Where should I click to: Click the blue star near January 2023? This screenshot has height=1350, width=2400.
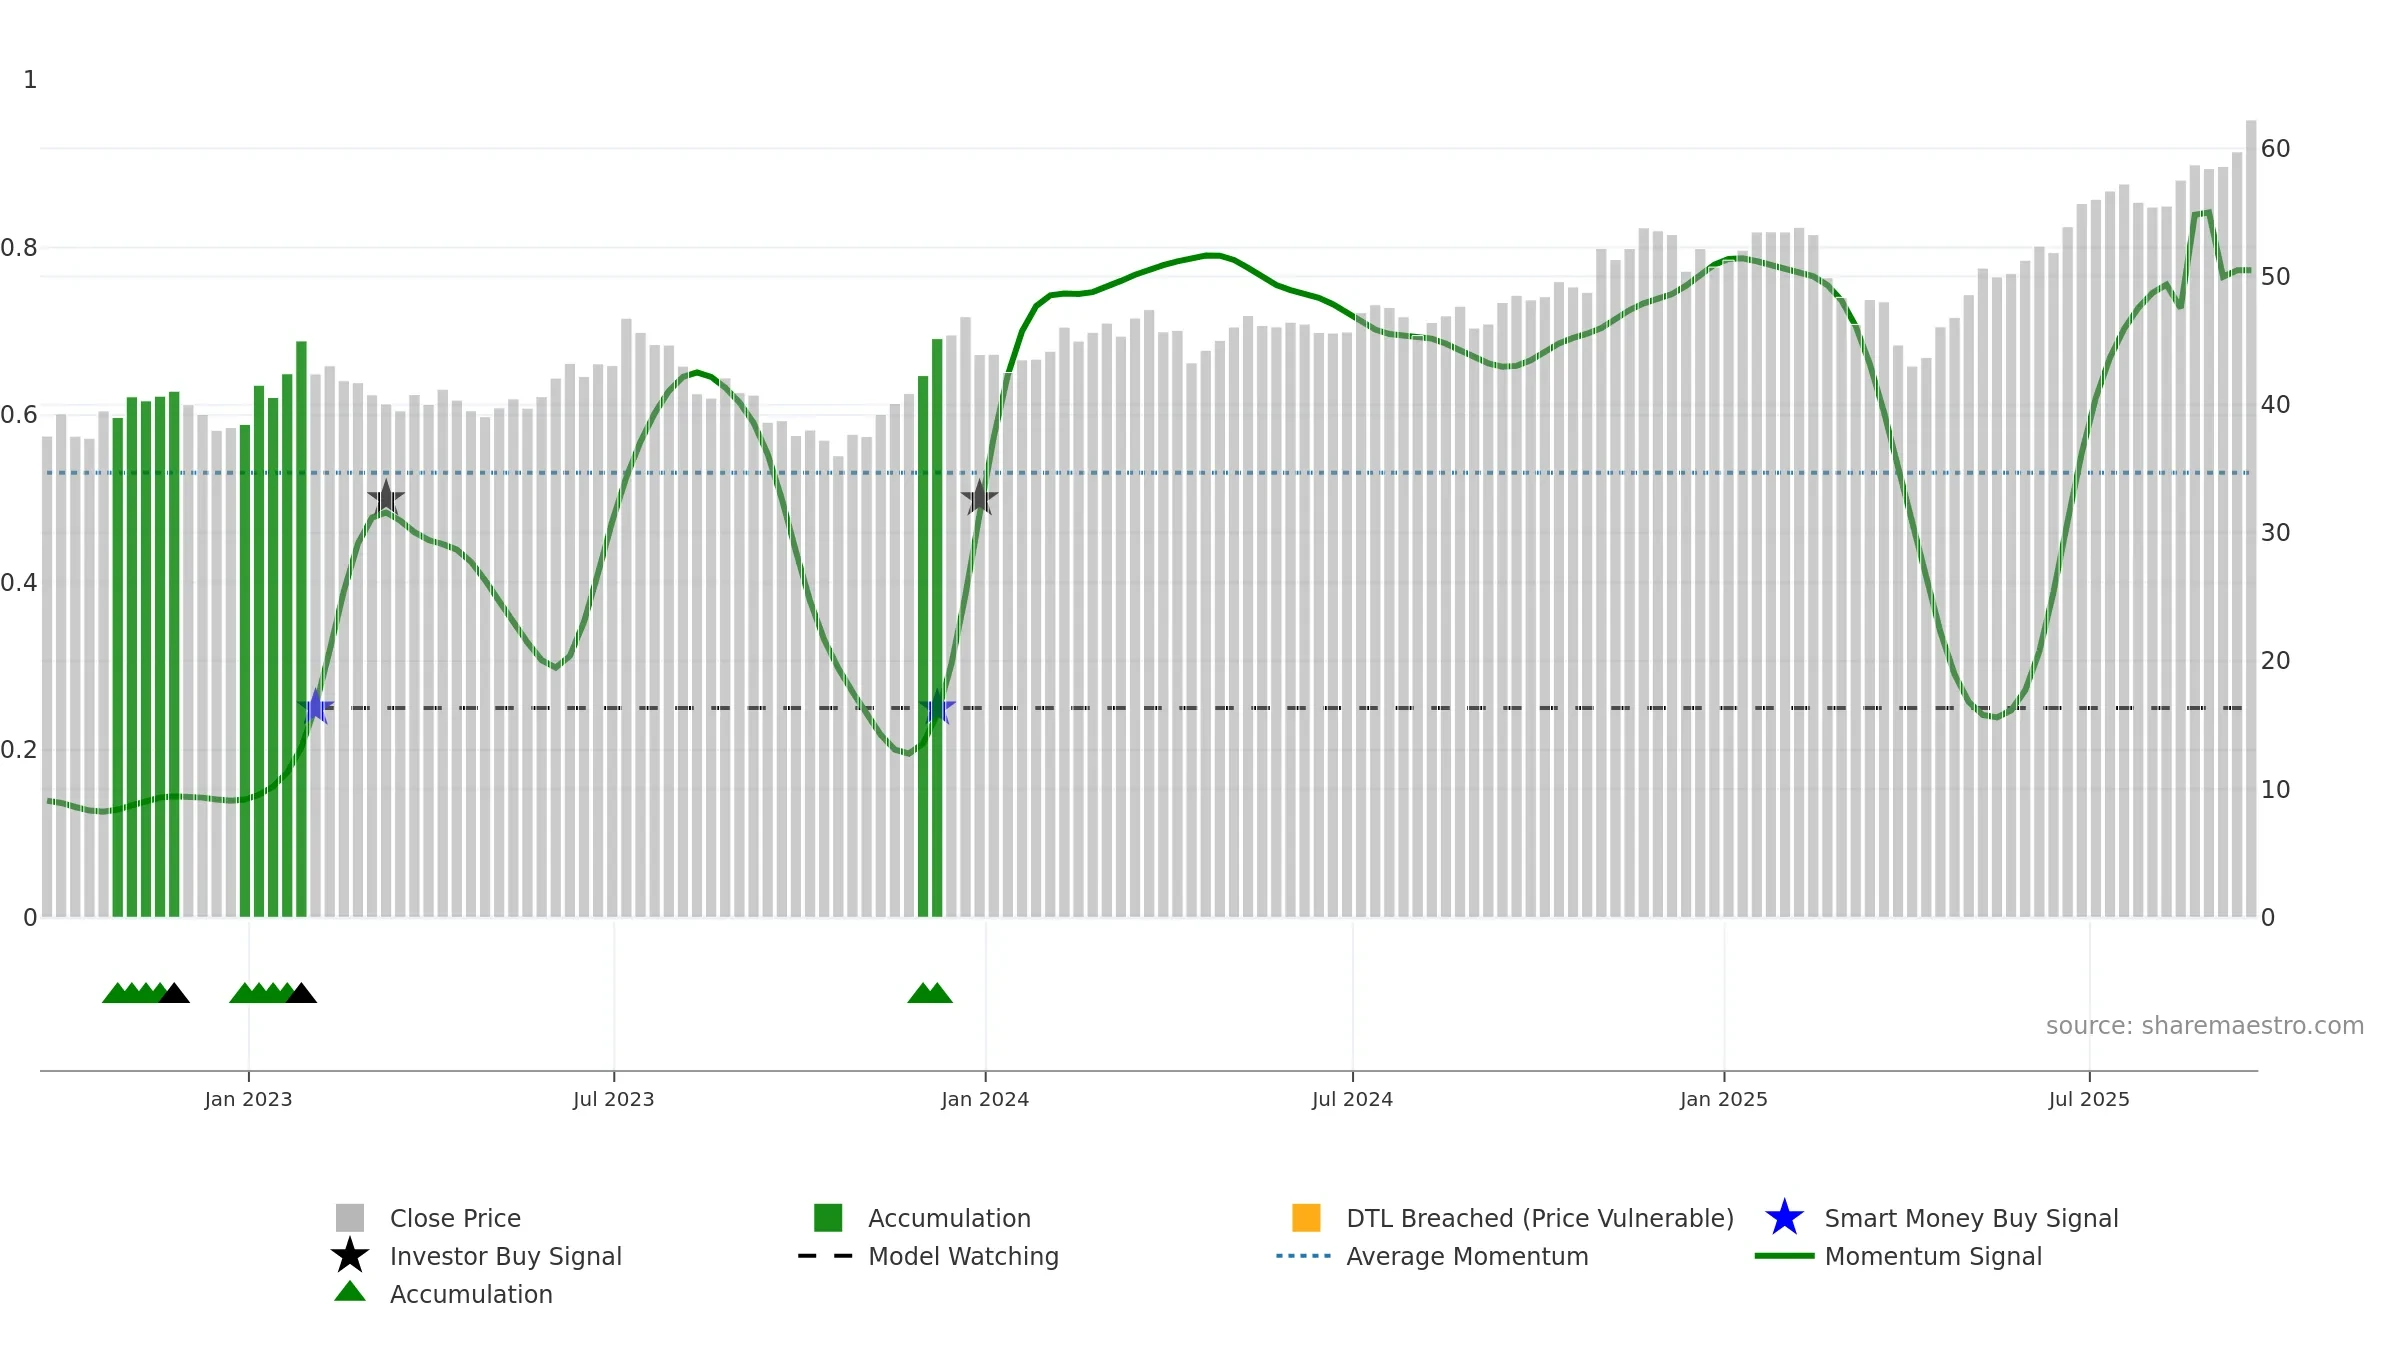(316, 708)
